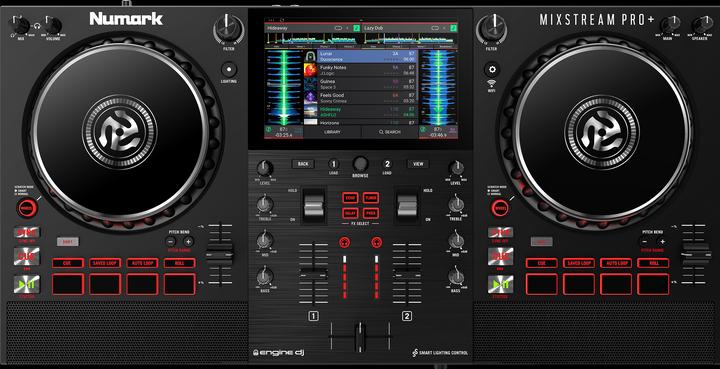Toggle the LIGHTING button
Image resolution: width=720 pixels, height=369 pixels.
pyautogui.click(x=229, y=70)
